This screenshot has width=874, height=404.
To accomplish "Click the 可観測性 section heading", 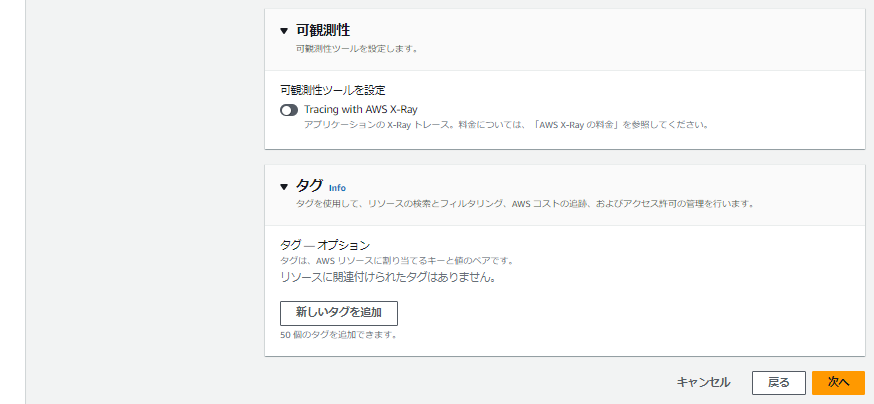I will coord(323,30).
